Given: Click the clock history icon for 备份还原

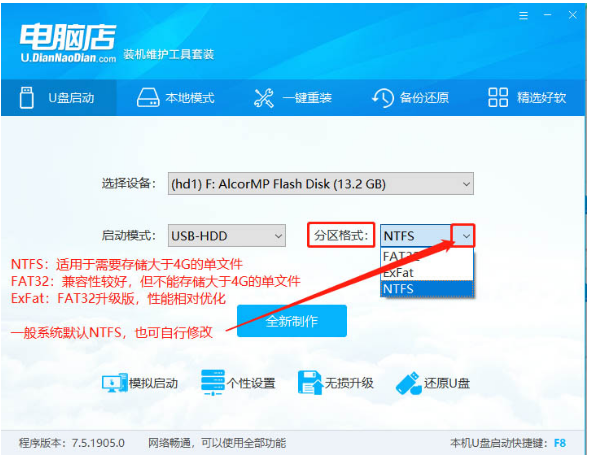Looking at the screenshot, I should (383, 98).
